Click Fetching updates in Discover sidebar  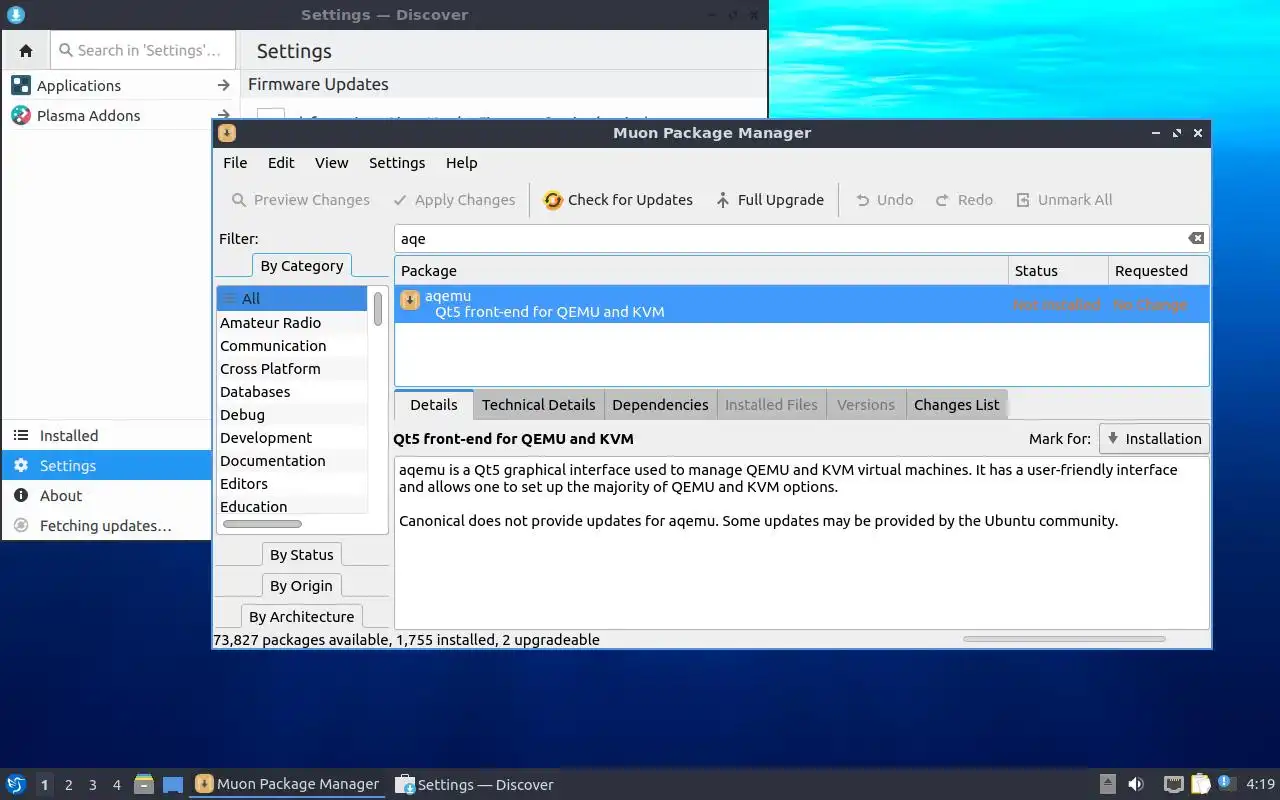[x=107, y=526]
